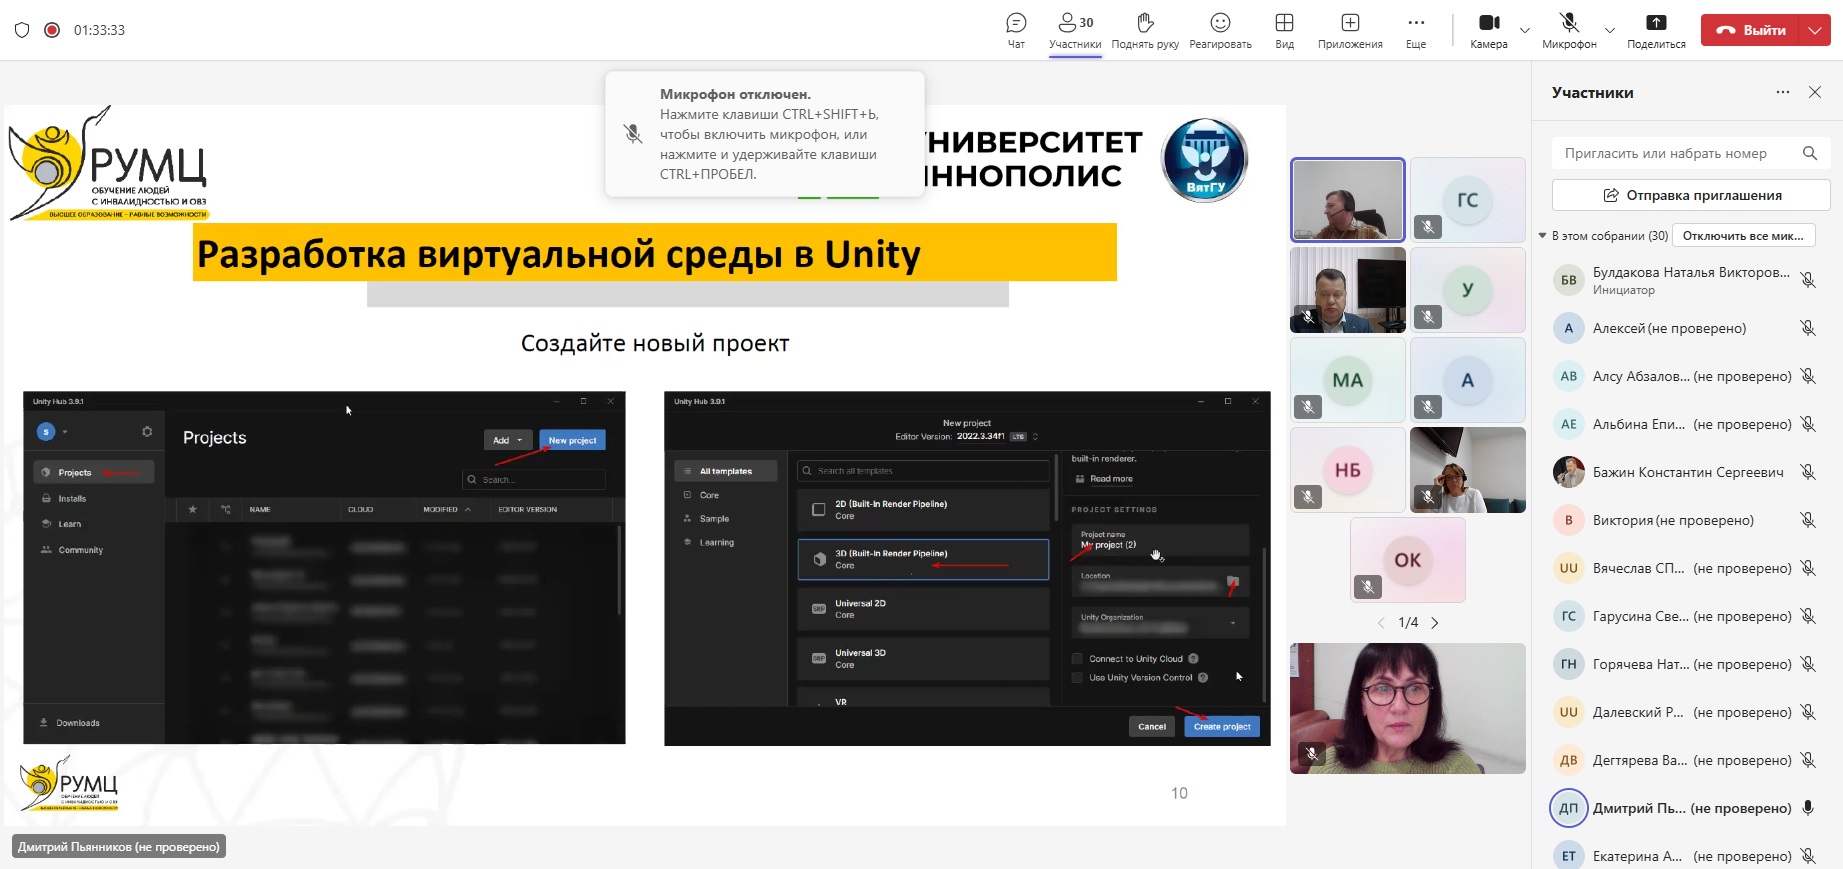Expand camera device options arrow

pos(1525,30)
